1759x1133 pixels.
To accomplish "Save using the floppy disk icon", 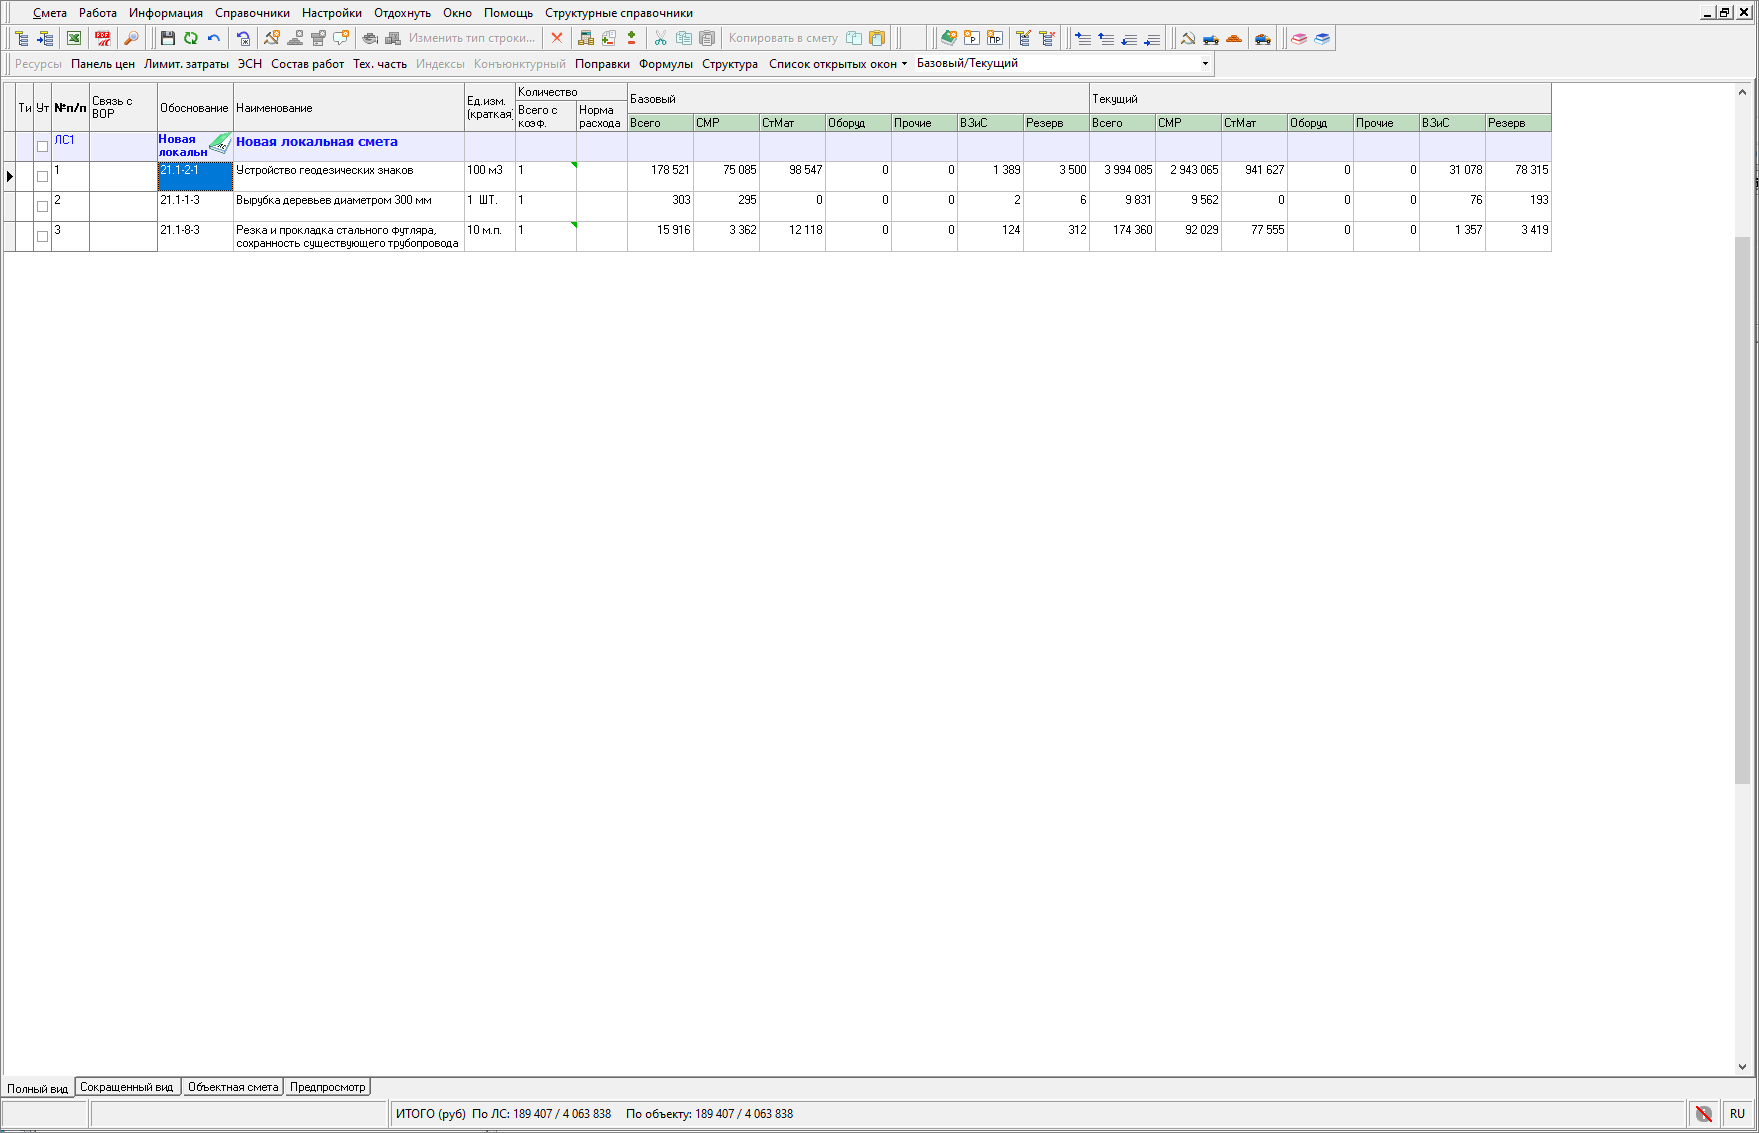I will 167,38.
